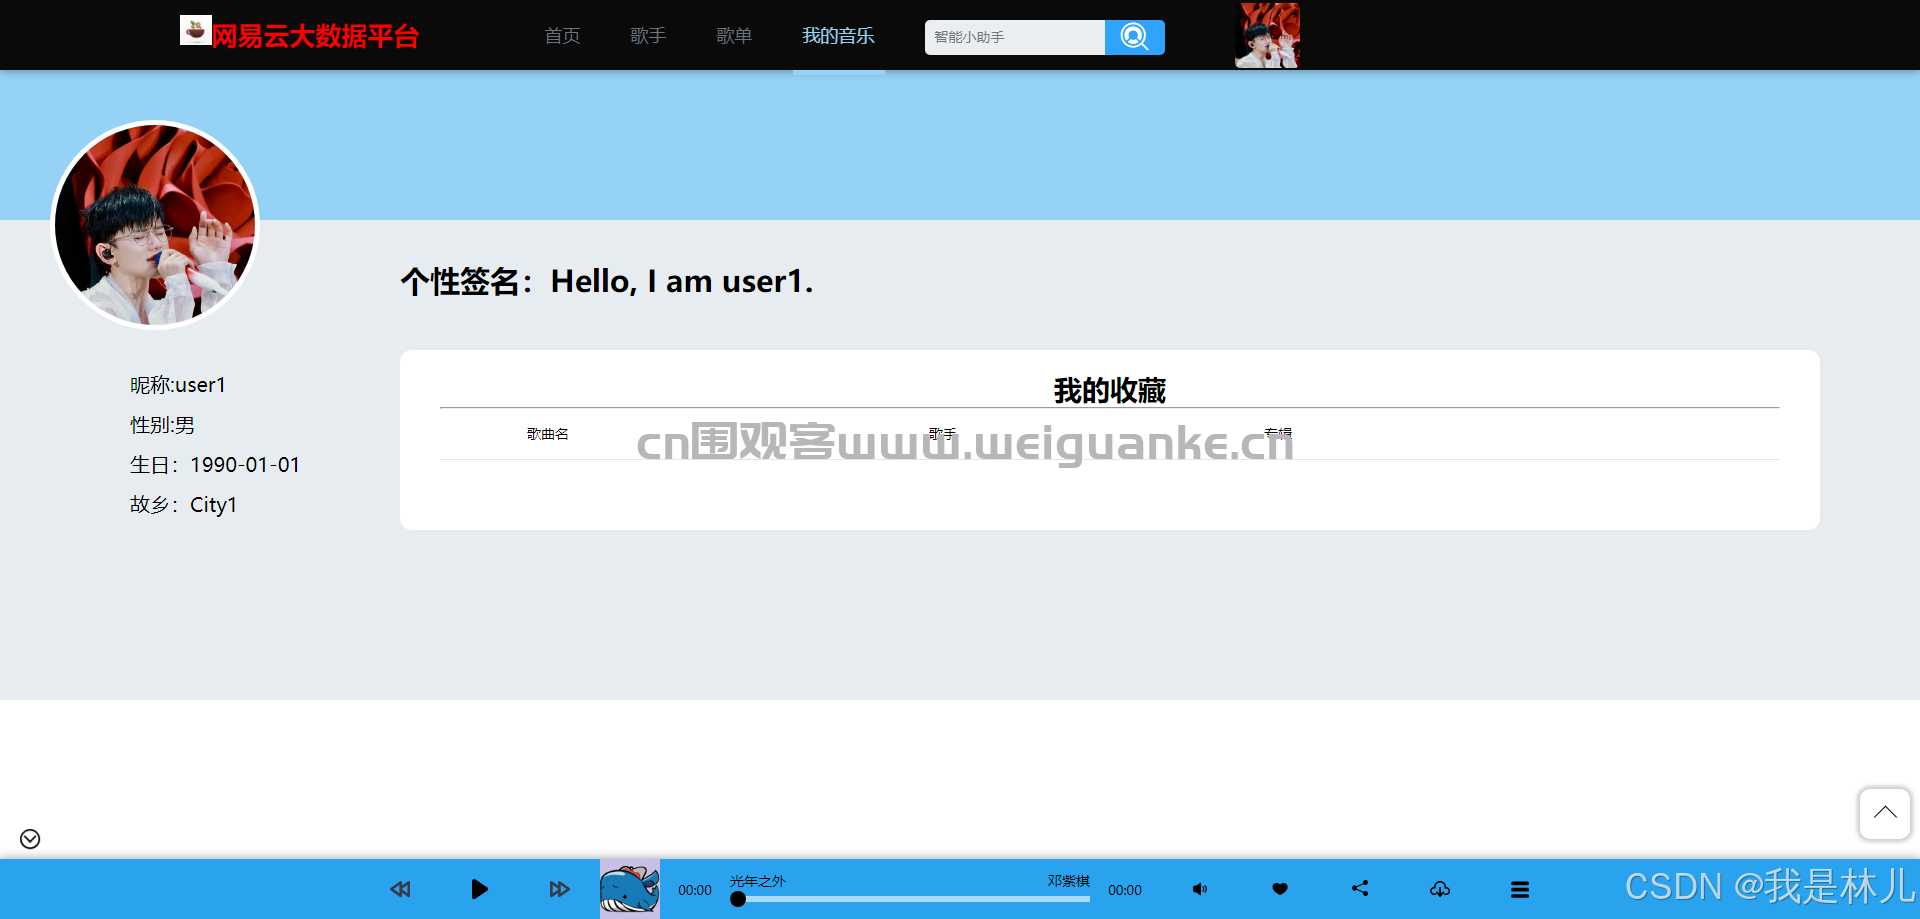Open the 歌单 navigation tab
This screenshot has width=1920, height=919.
(x=734, y=36)
